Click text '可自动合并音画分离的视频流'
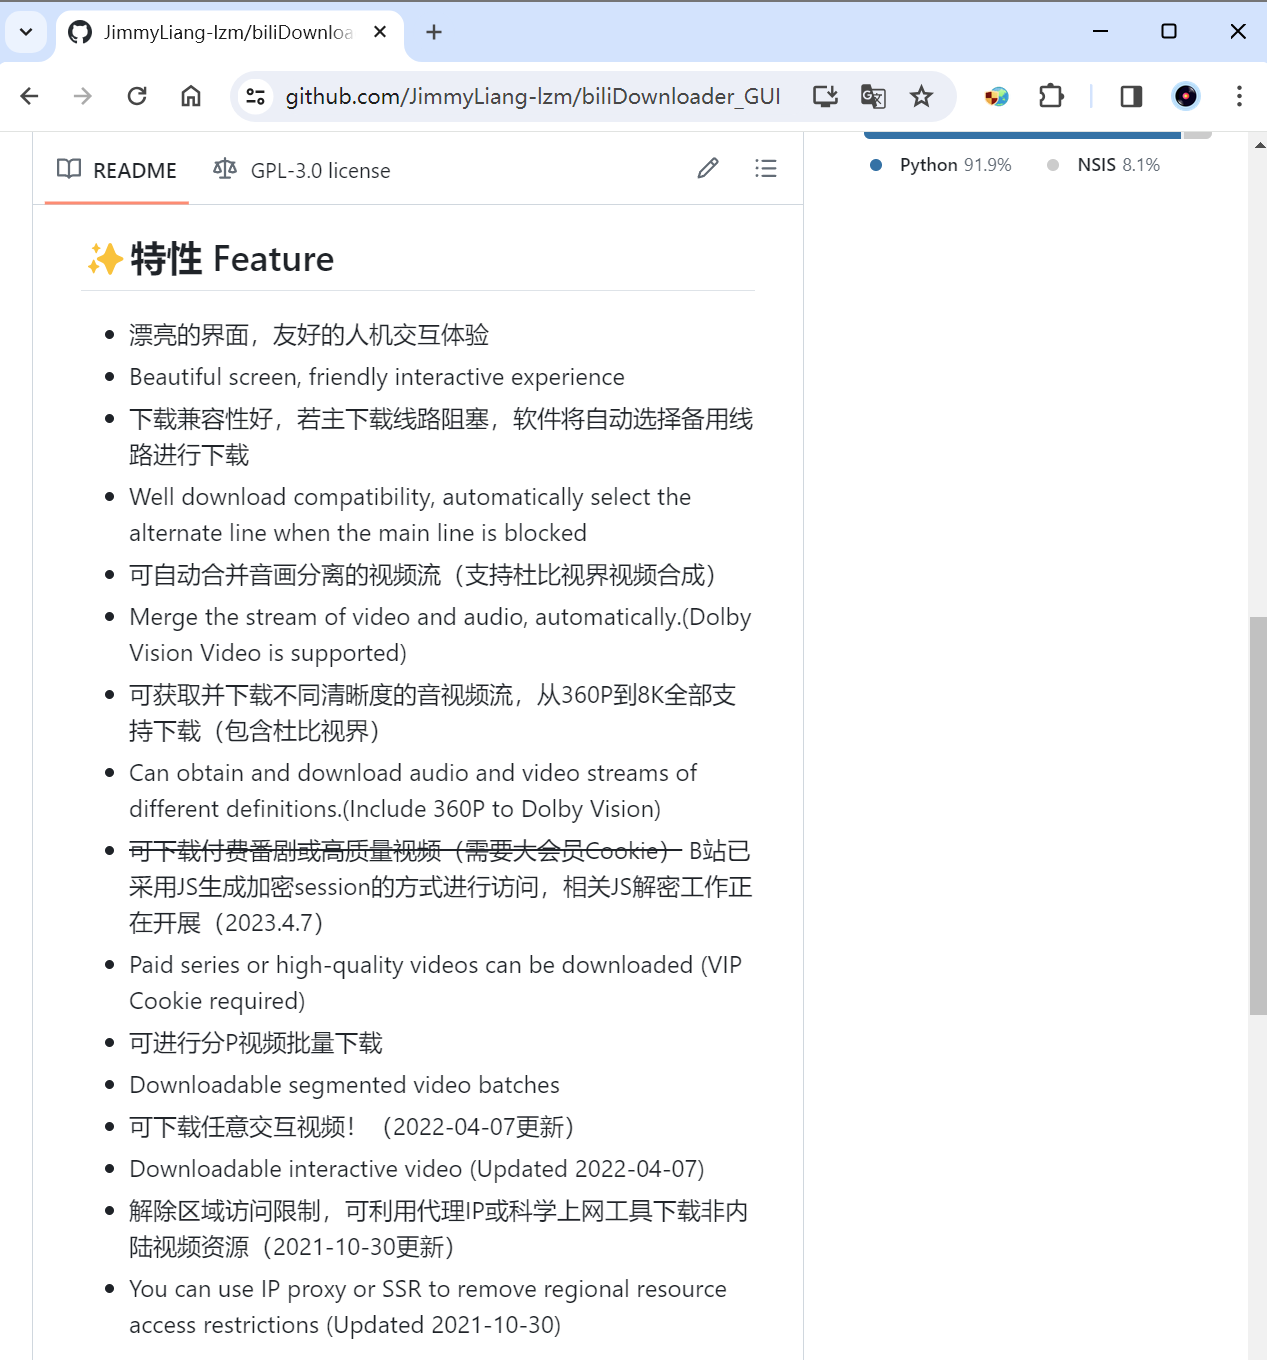 tap(285, 575)
